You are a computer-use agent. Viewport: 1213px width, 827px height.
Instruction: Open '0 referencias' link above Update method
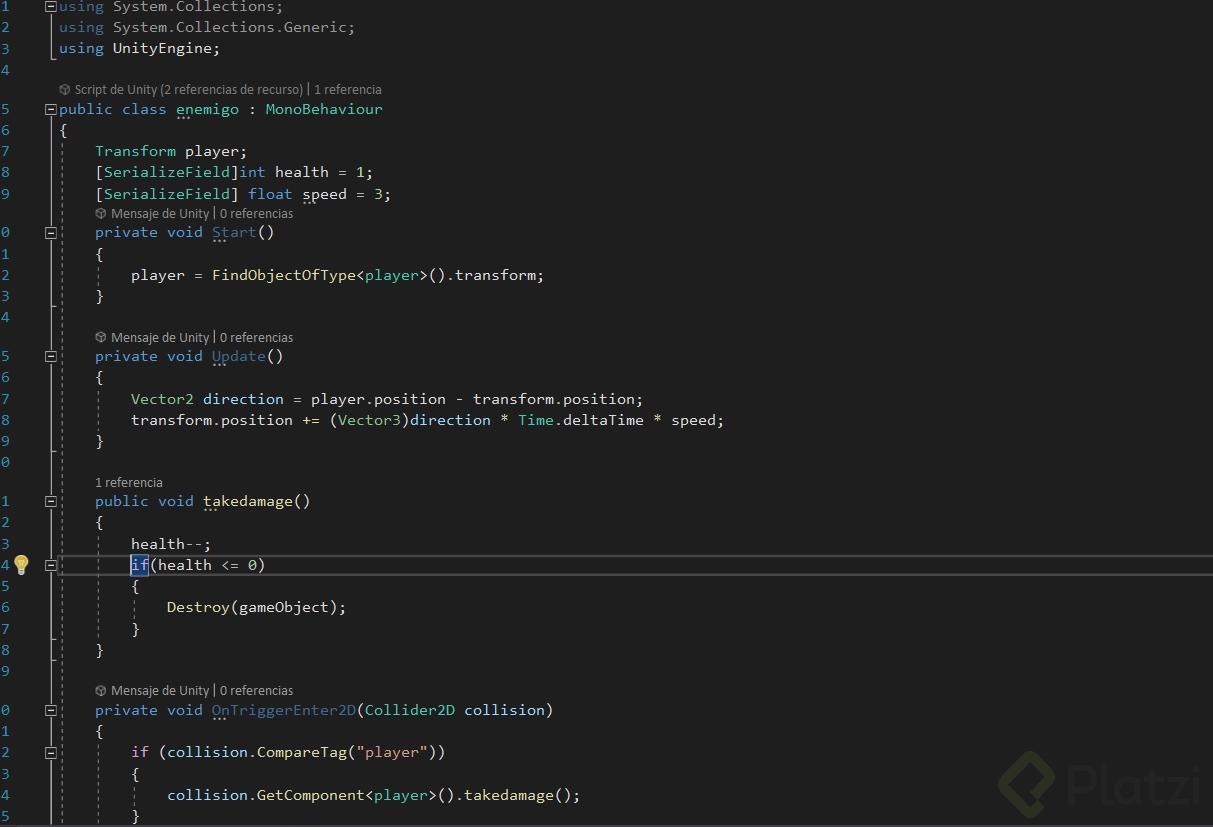[x=257, y=337]
